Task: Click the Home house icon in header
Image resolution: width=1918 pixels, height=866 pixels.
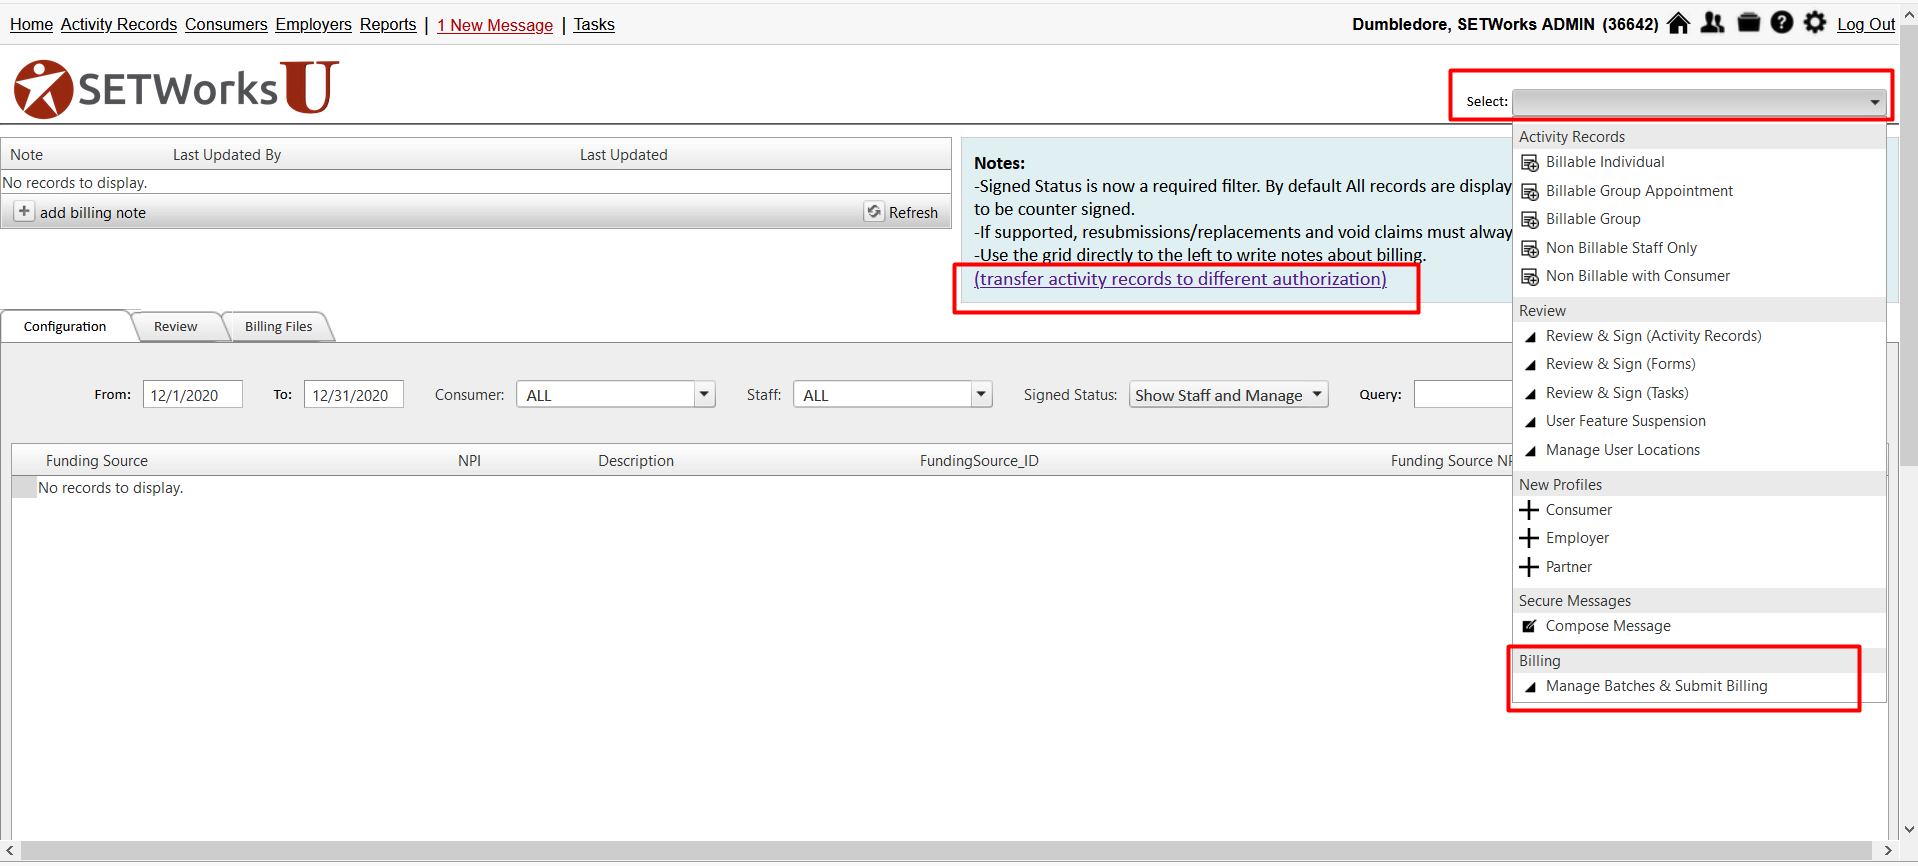Action: pos(1679,23)
